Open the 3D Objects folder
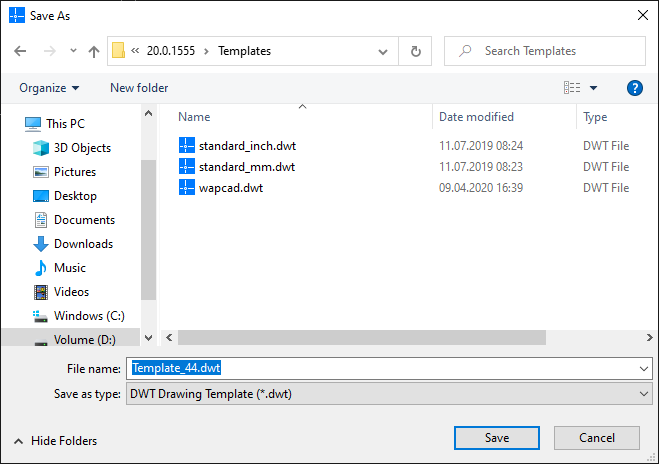The height and width of the screenshot is (464, 659). point(82,148)
